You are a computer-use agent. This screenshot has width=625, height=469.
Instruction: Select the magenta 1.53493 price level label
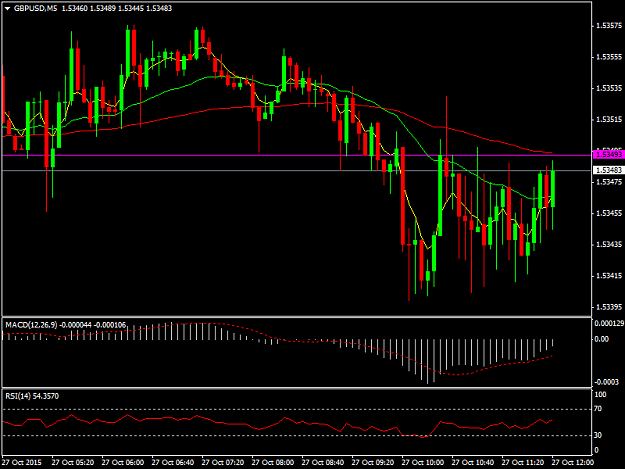click(x=609, y=155)
